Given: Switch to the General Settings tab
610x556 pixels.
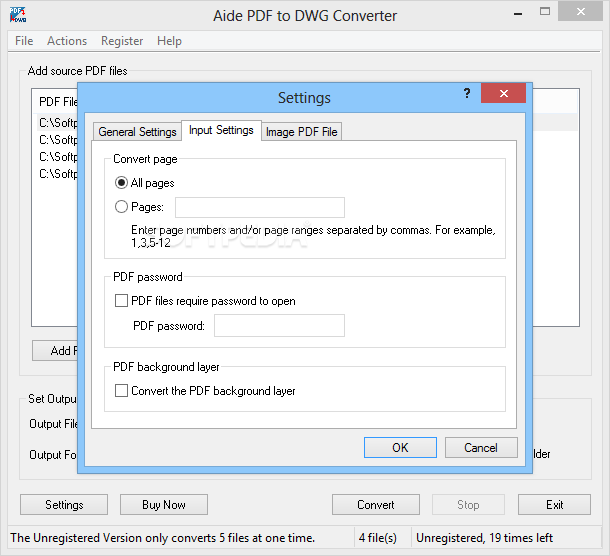Looking at the screenshot, I should 137,132.
